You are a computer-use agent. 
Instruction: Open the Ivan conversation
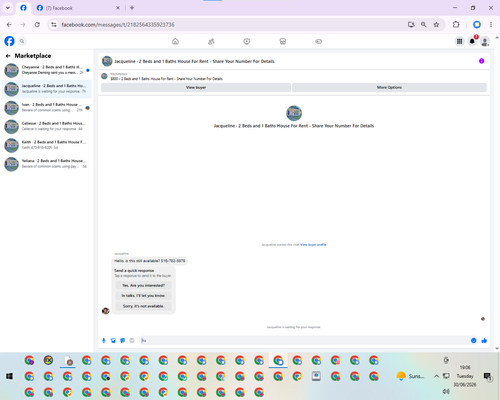point(47,107)
